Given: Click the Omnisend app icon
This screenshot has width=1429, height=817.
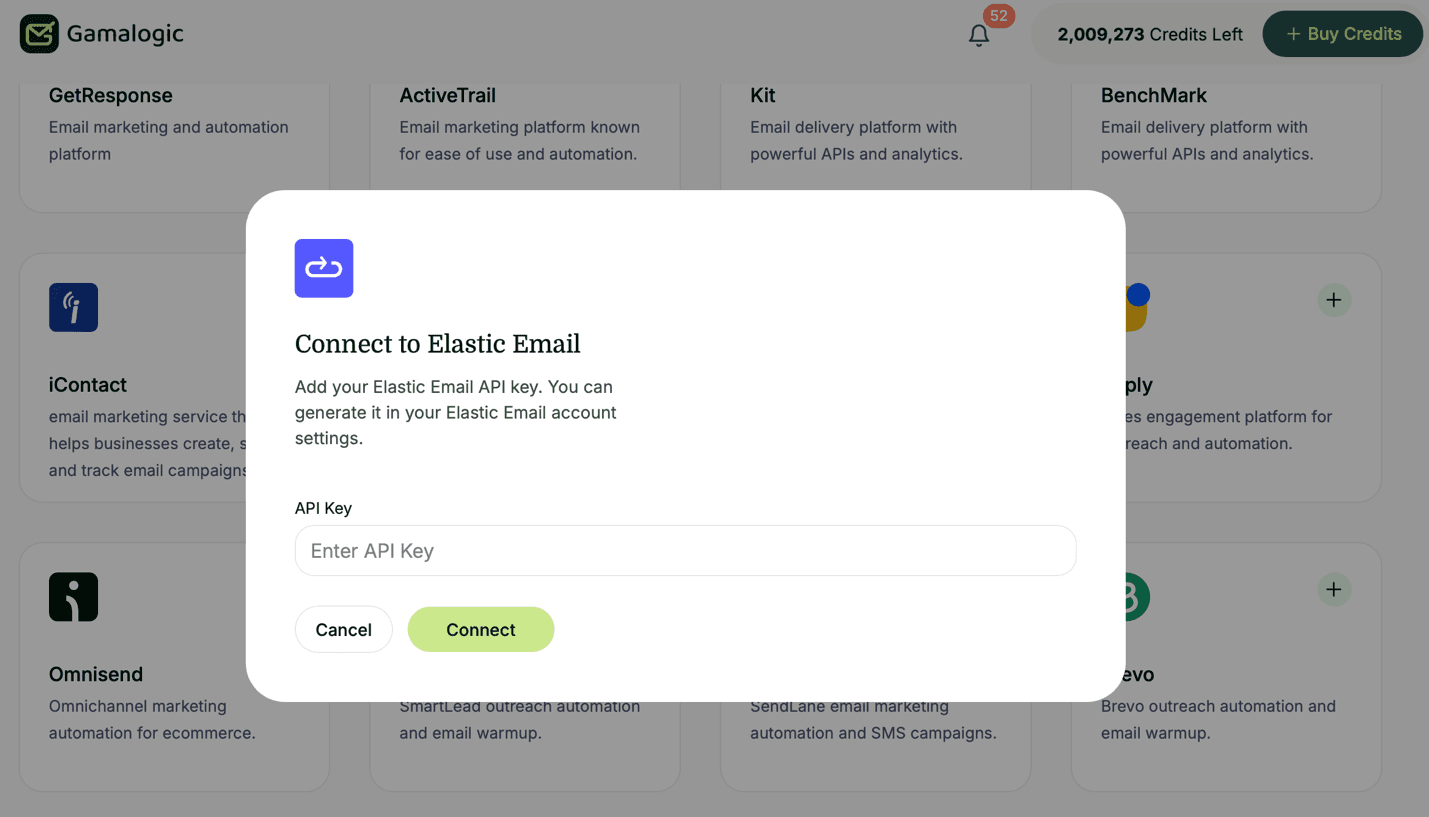Looking at the screenshot, I should (x=73, y=597).
